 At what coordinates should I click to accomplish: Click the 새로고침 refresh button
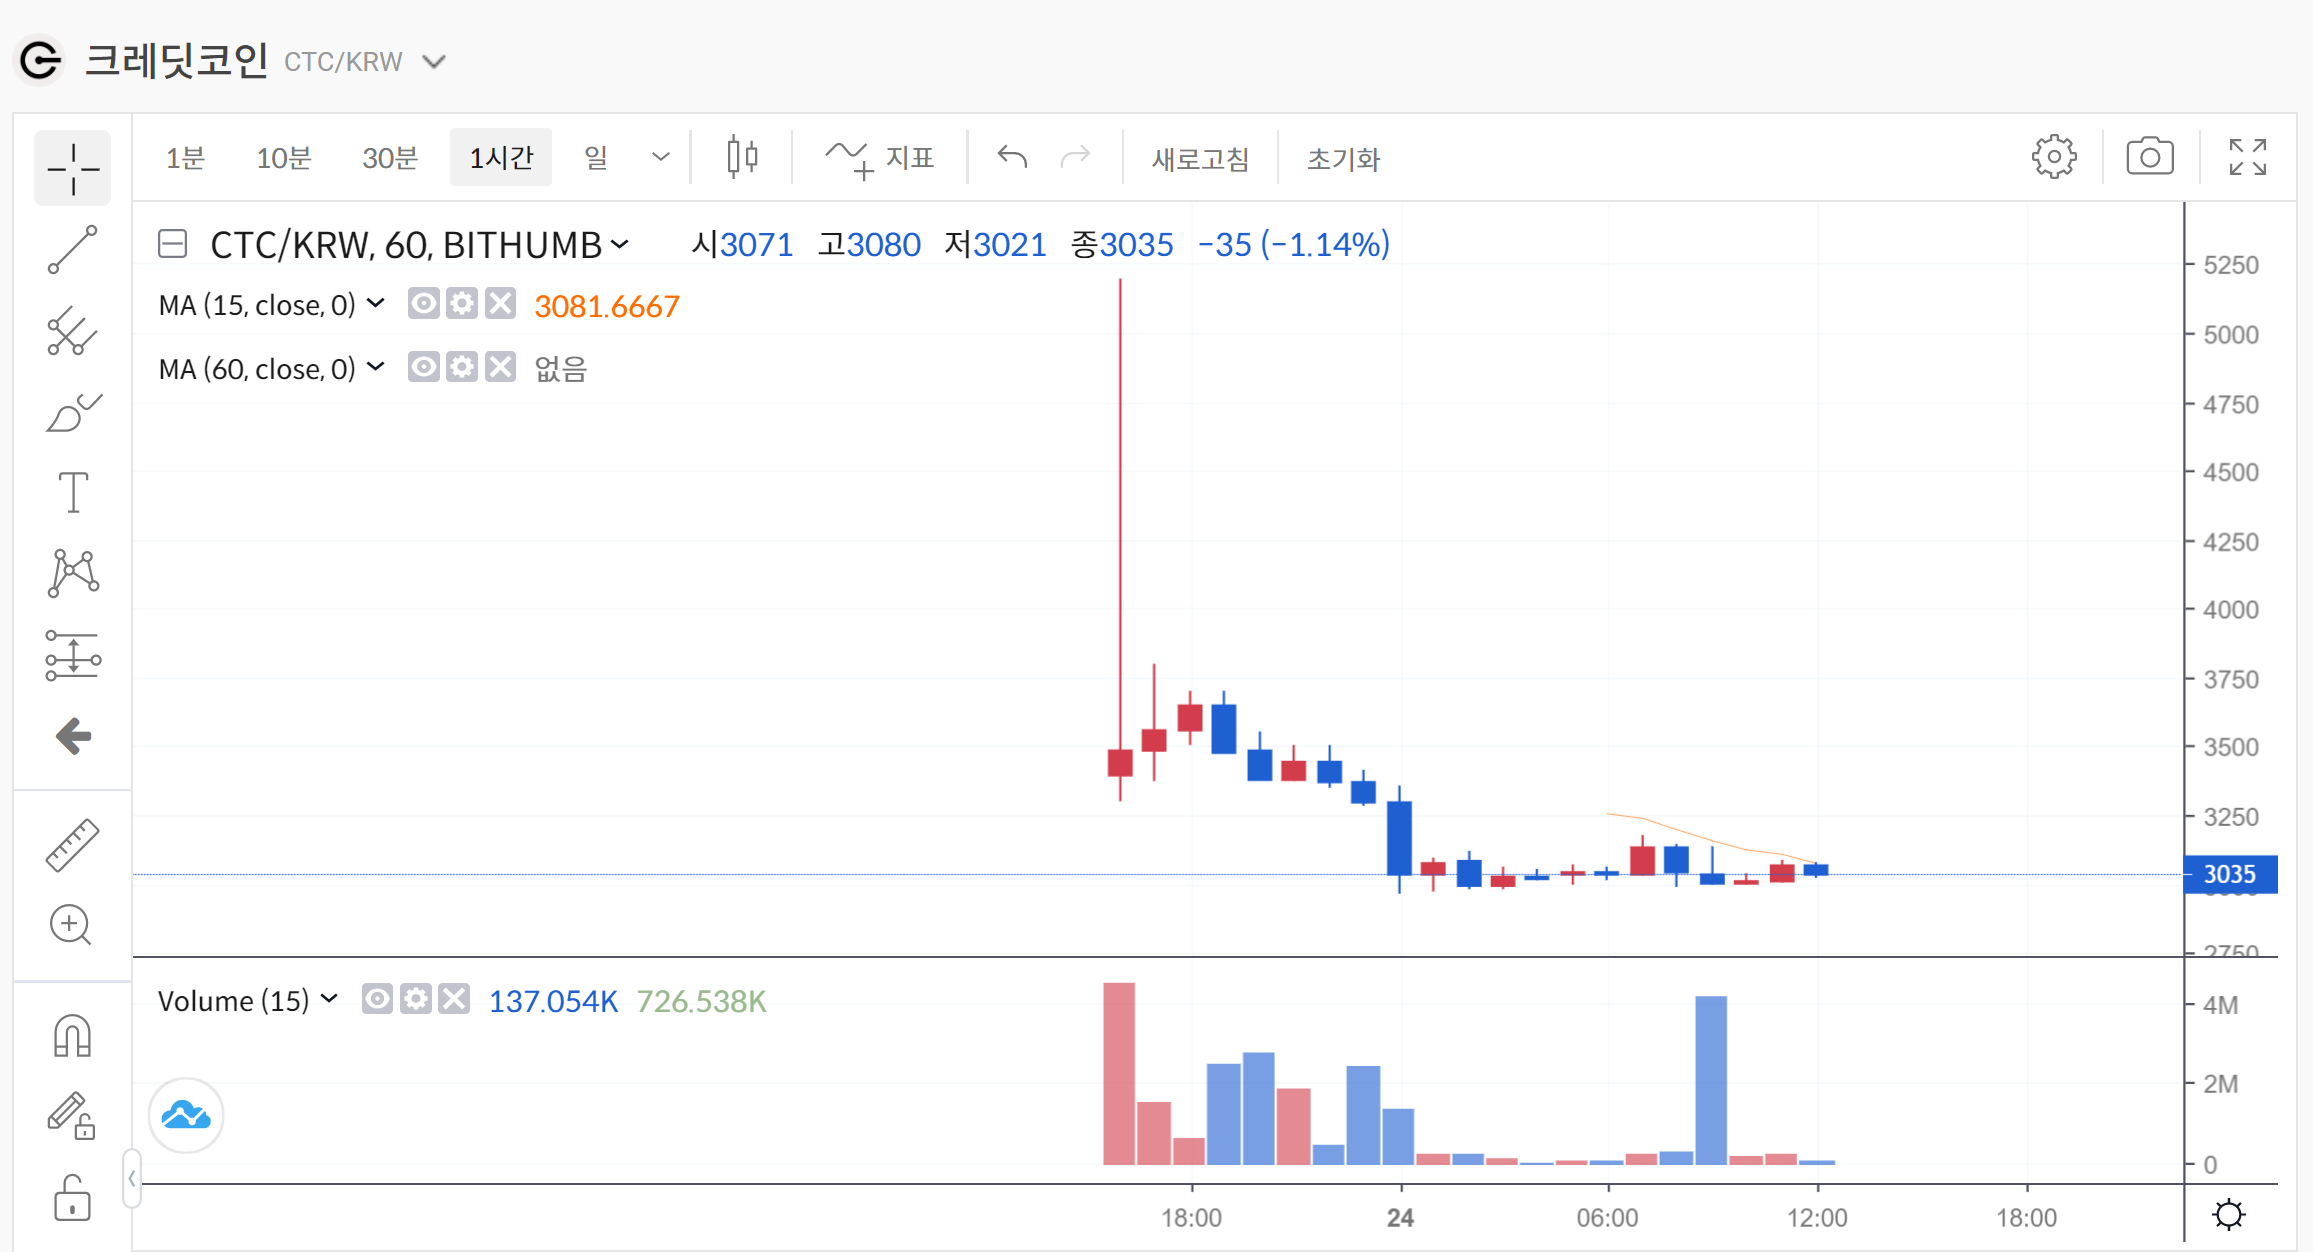point(1199,159)
